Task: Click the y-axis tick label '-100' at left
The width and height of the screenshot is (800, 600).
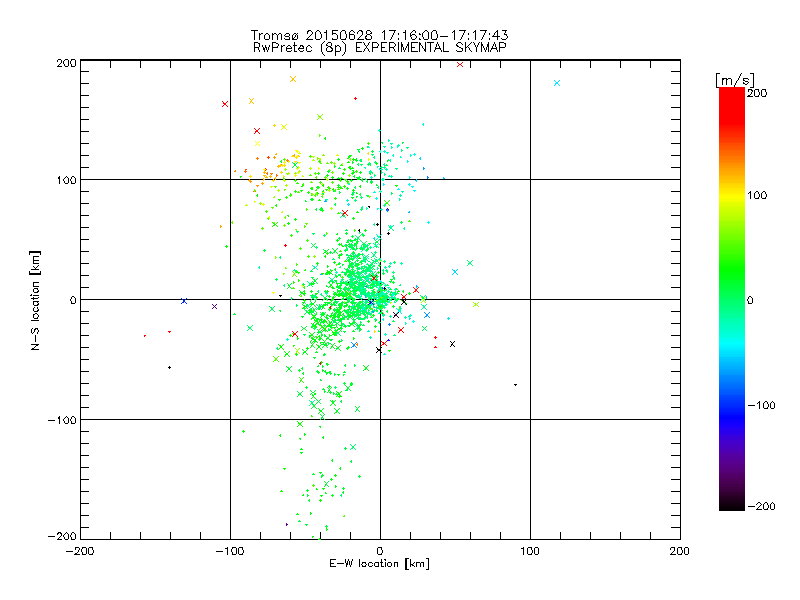Action: (62, 420)
